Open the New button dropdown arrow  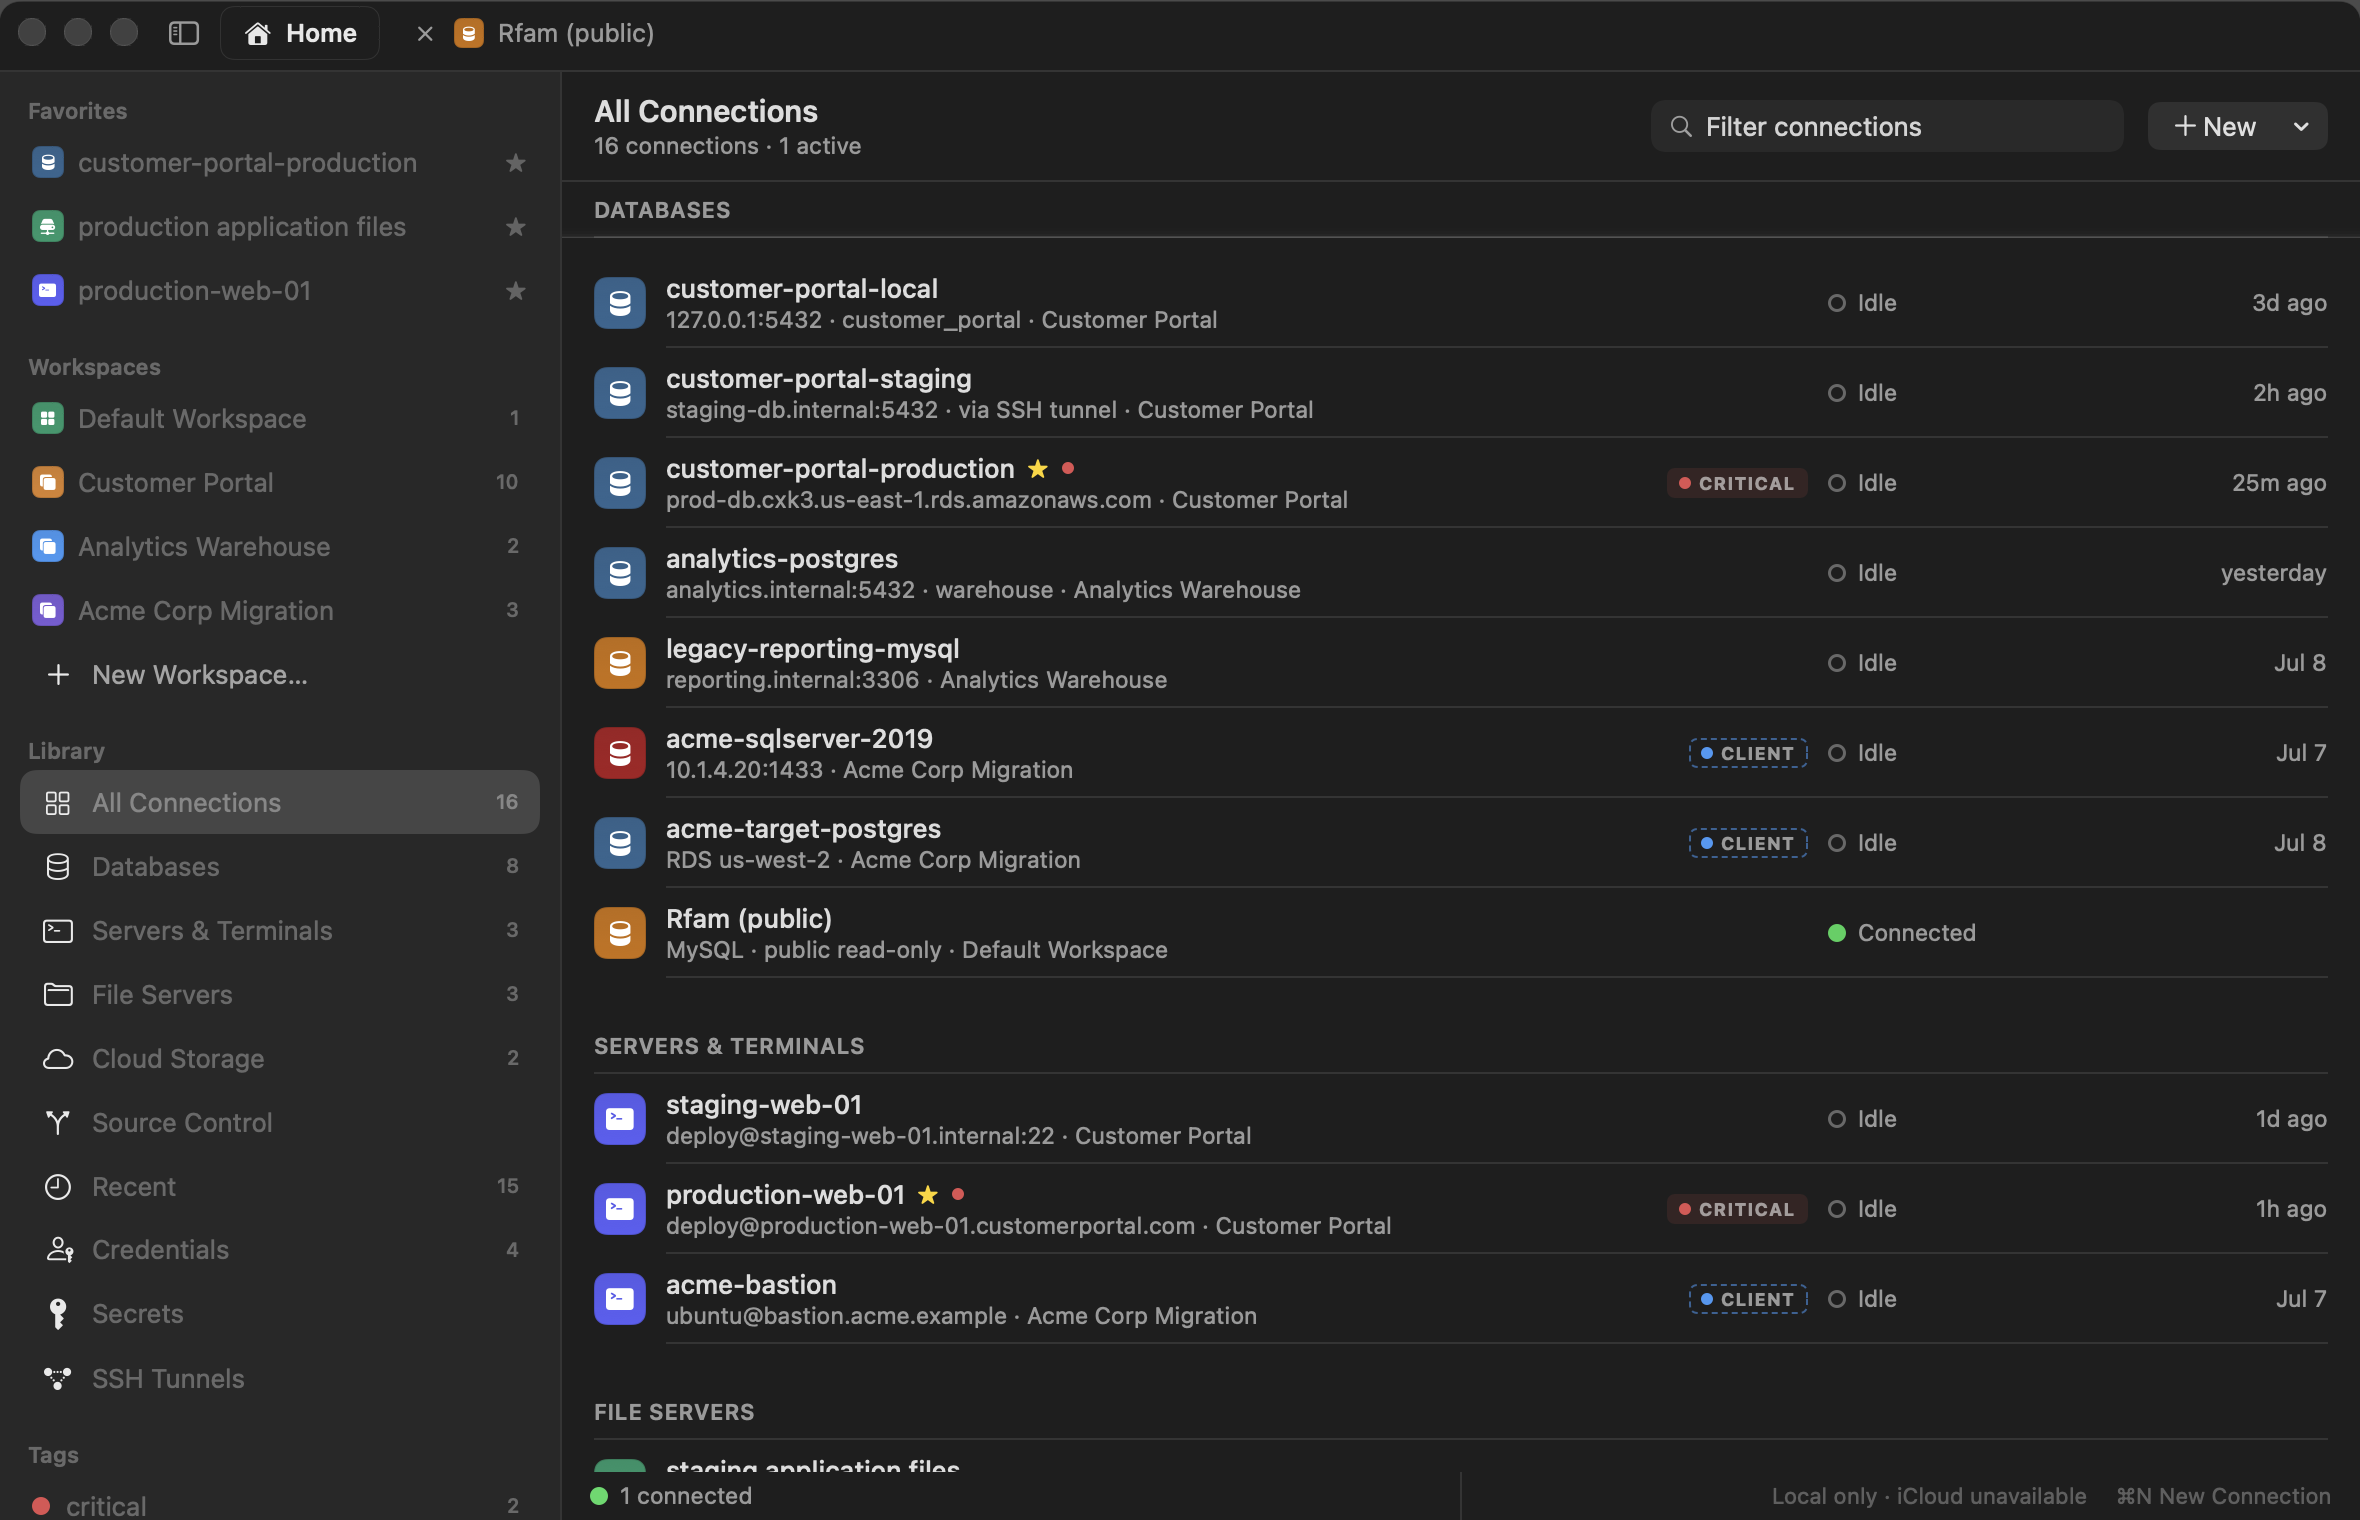click(x=2301, y=127)
